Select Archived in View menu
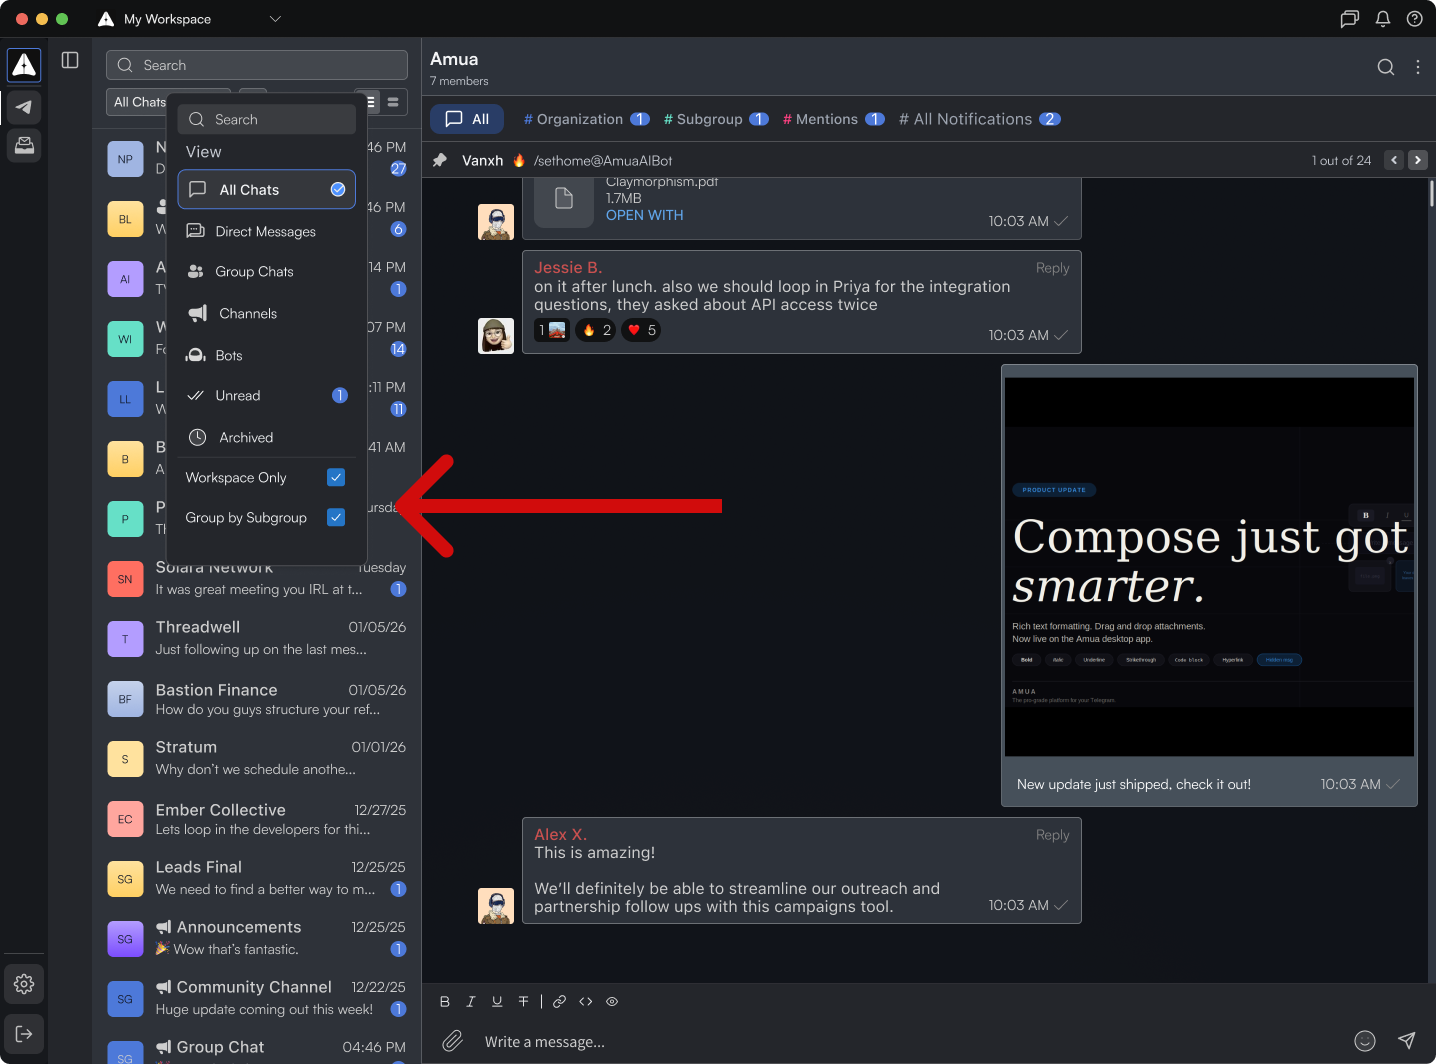The width and height of the screenshot is (1436, 1064). coord(267,437)
